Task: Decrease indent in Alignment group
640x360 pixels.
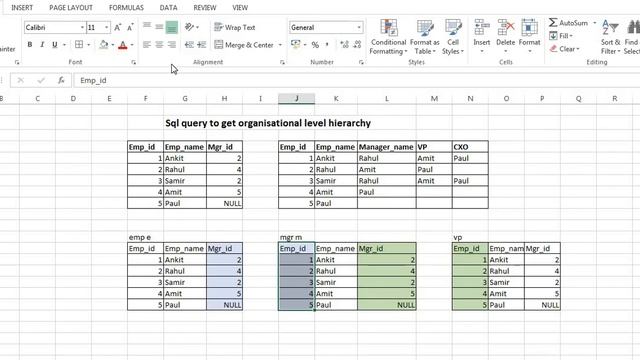Action: point(189,44)
